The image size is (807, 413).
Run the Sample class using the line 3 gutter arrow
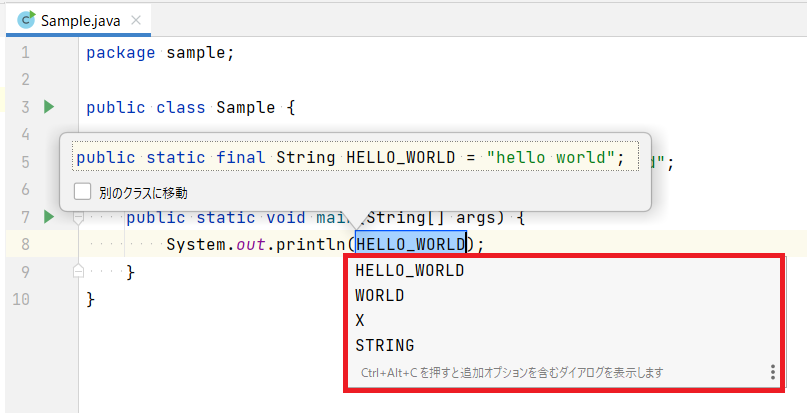point(49,107)
